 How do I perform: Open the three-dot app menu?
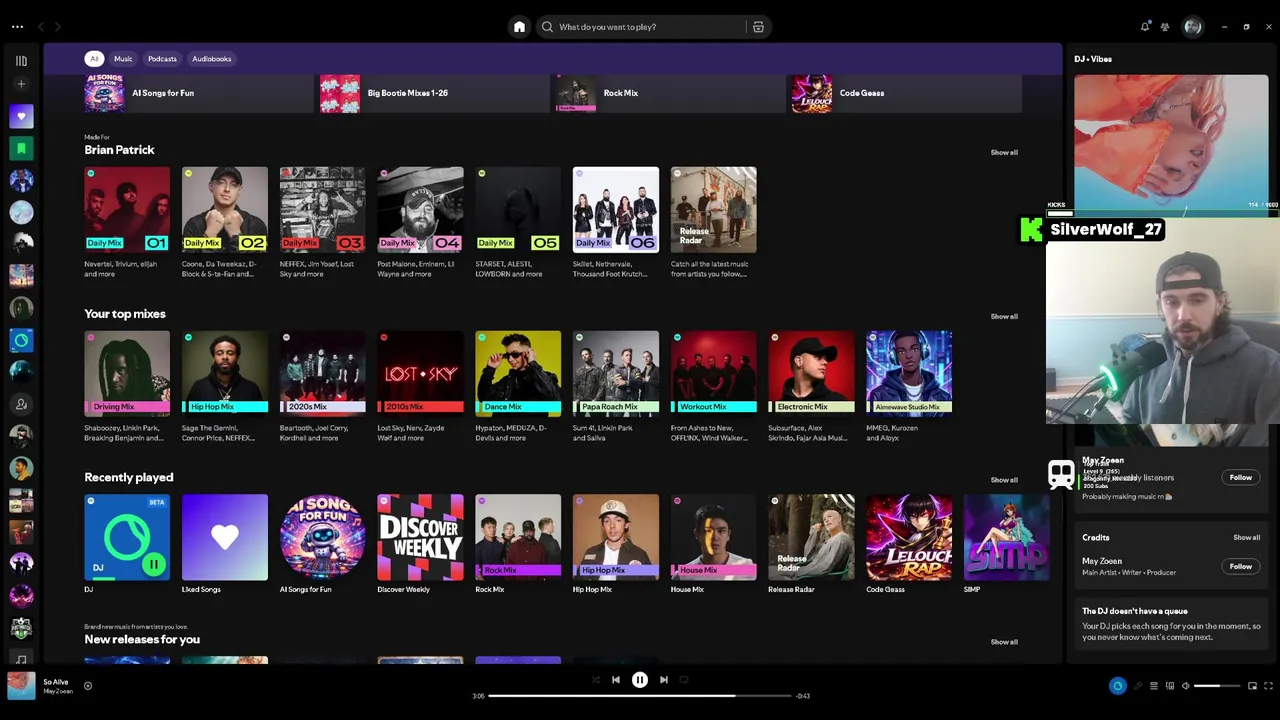(17, 27)
